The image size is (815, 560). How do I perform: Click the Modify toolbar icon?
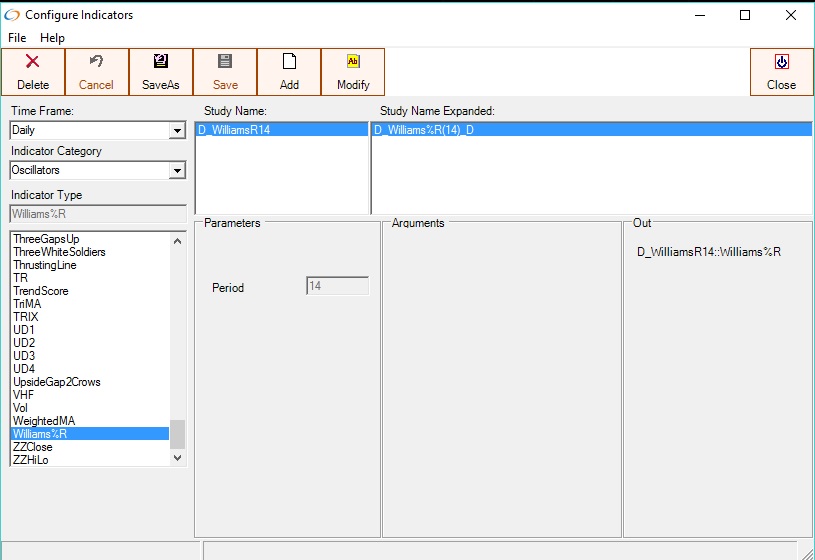tap(353, 62)
